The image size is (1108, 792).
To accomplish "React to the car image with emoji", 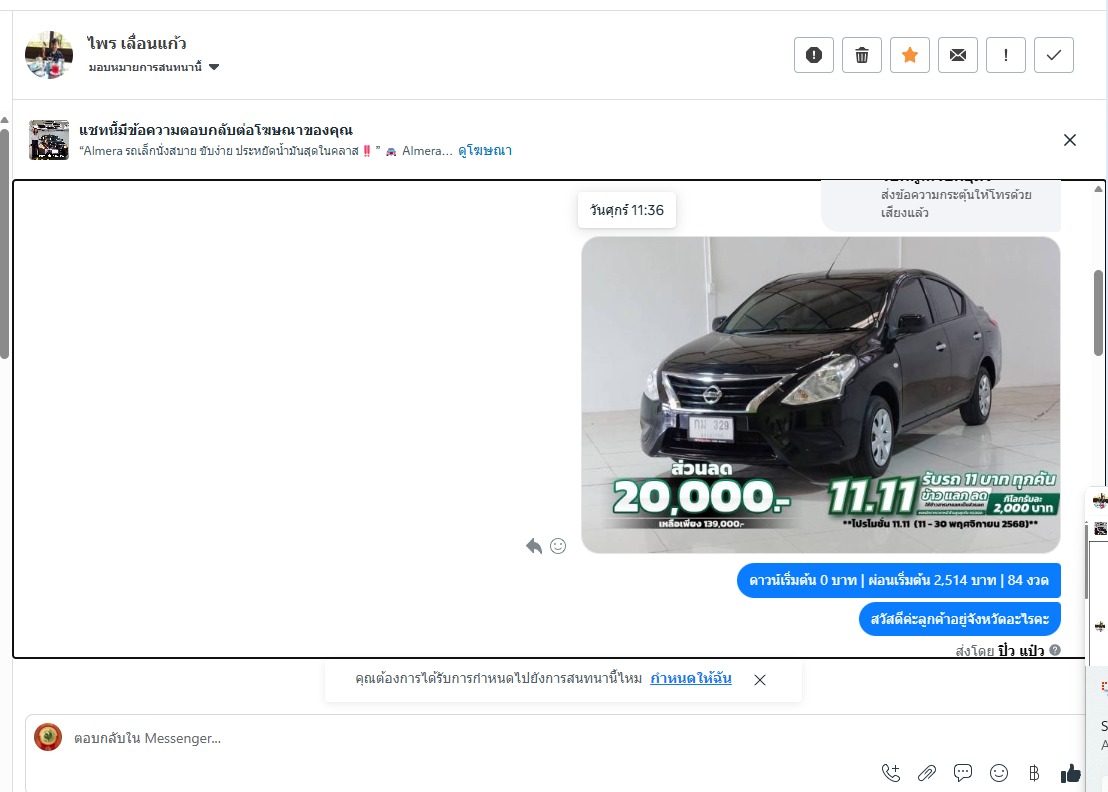I will coord(558,546).
